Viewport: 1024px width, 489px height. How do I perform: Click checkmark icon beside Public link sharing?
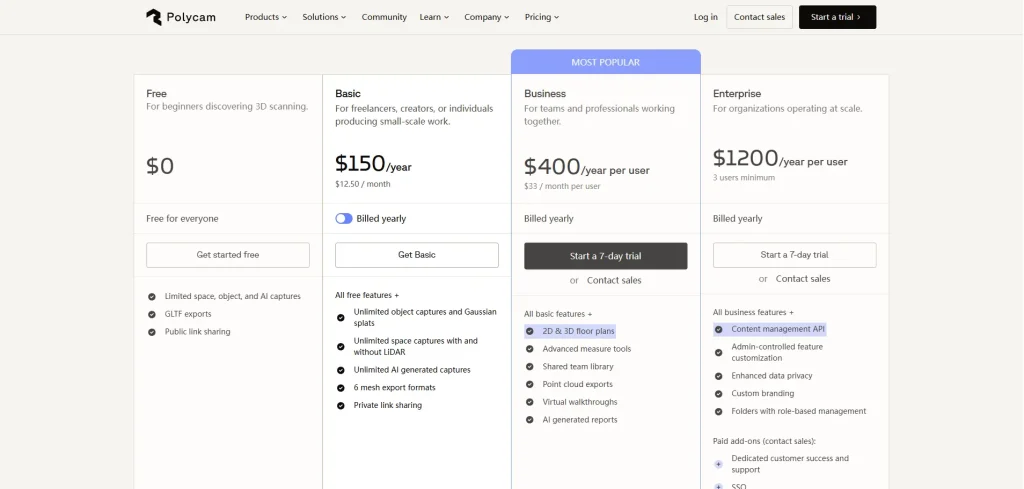(x=152, y=332)
